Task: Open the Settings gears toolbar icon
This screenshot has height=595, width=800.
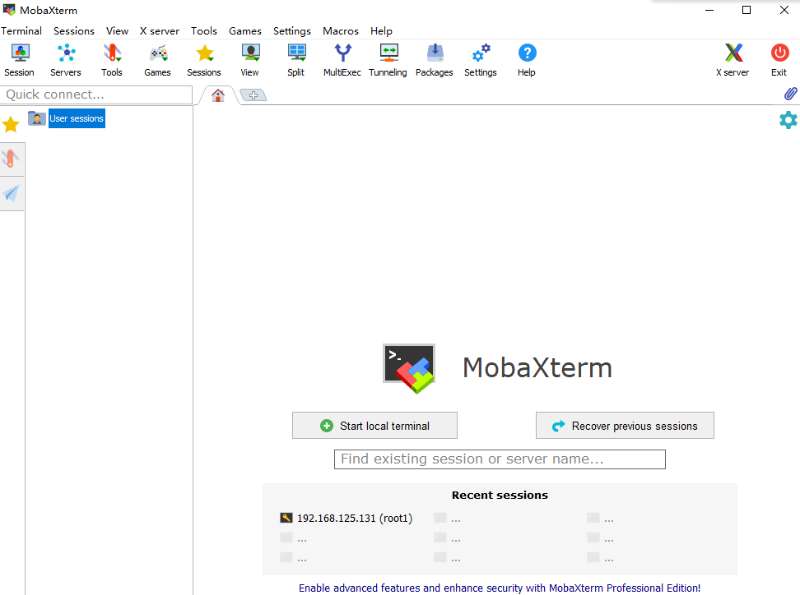Action: (x=481, y=60)
